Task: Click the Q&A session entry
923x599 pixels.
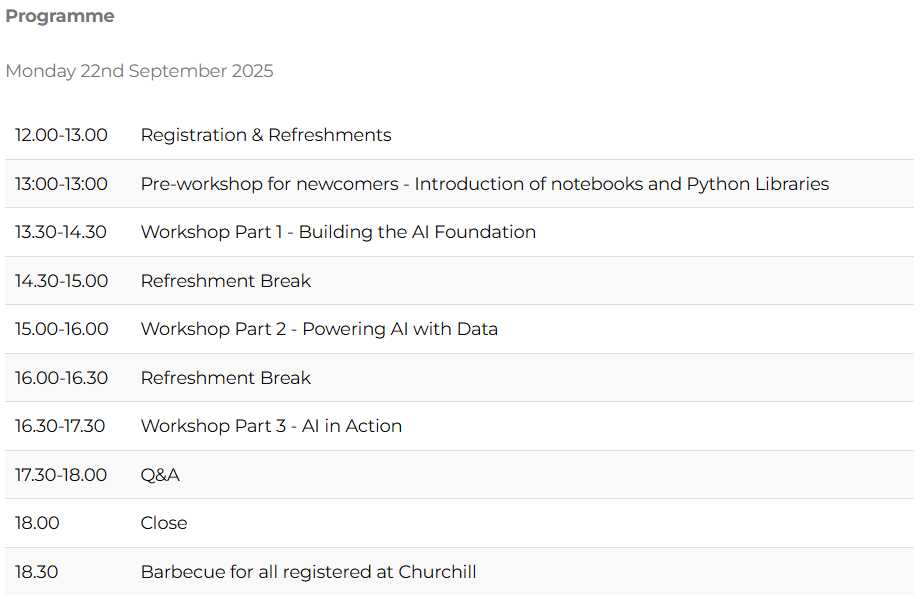Action: pos(160,475)
